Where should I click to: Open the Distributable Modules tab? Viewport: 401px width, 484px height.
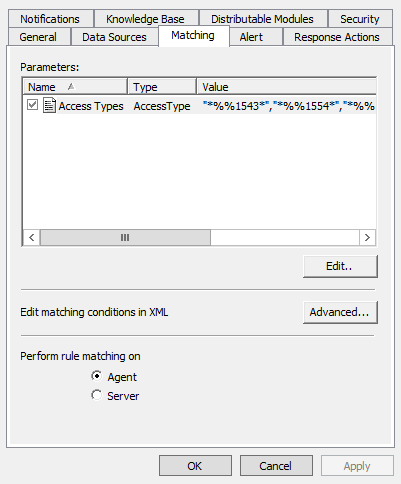click(x=263, y=19)
